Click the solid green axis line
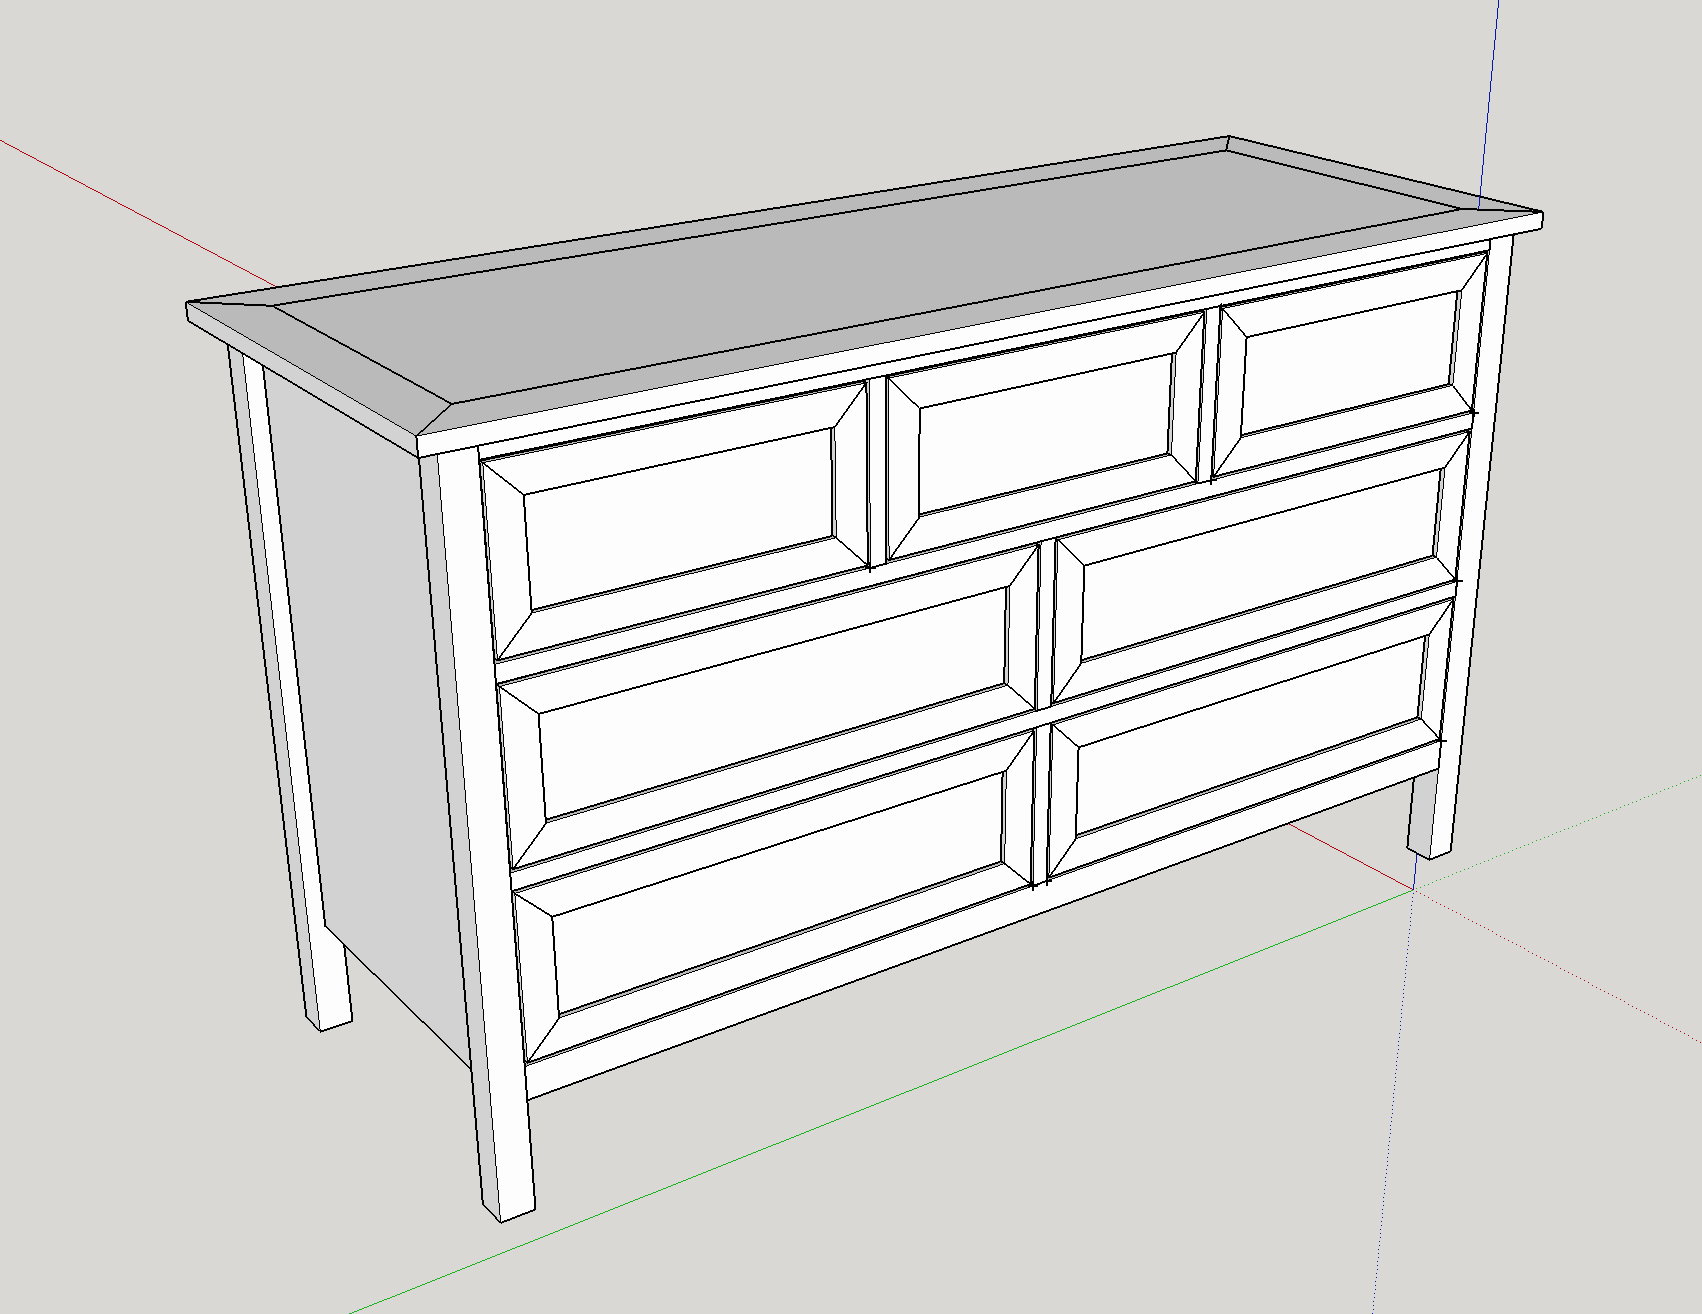The width and height of the screenshot is (1702, 1314). point(880,1100)
